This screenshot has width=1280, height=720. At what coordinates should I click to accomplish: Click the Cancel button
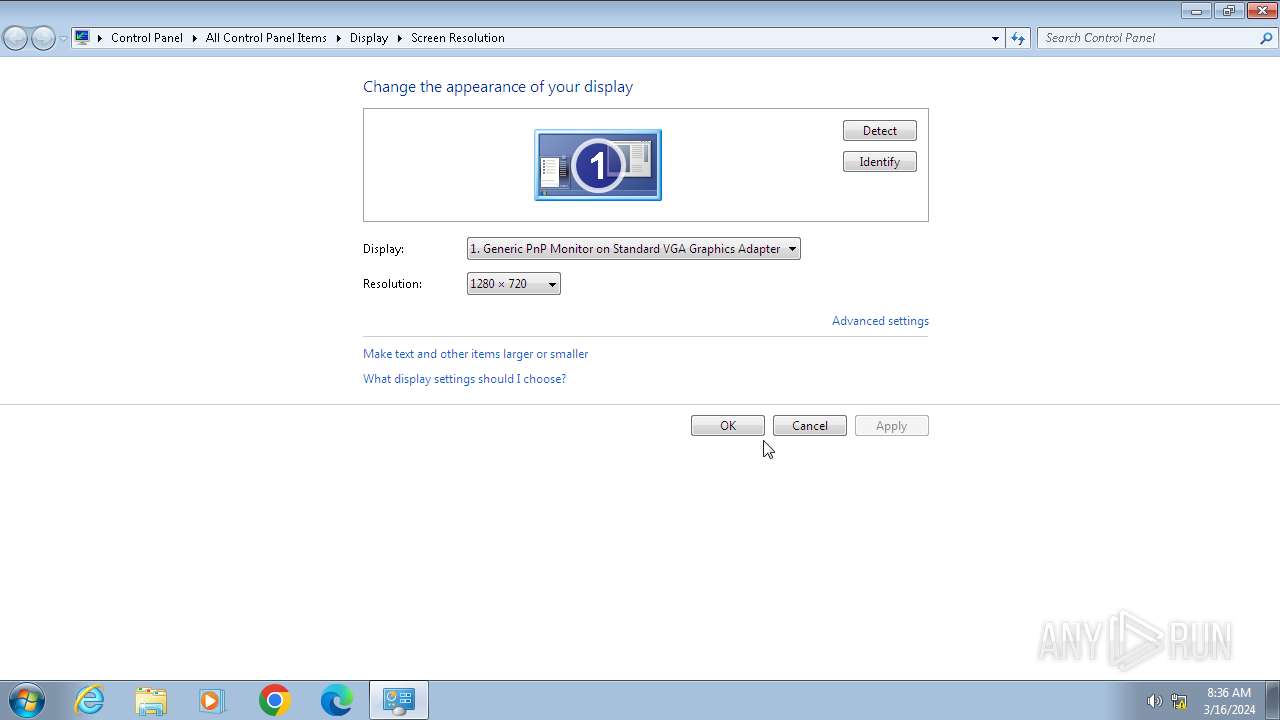[810, 426]
